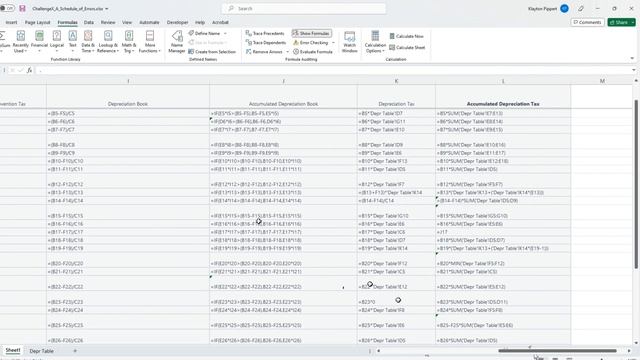This screenshot has height=360, width=640.
Task: Open the Comments pane button
Action: click(587, 22)
